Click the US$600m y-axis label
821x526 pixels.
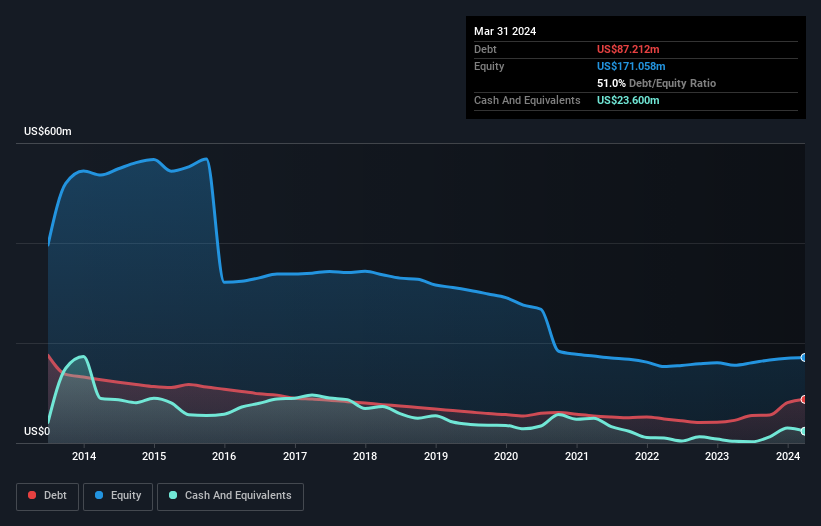(48, 131)
